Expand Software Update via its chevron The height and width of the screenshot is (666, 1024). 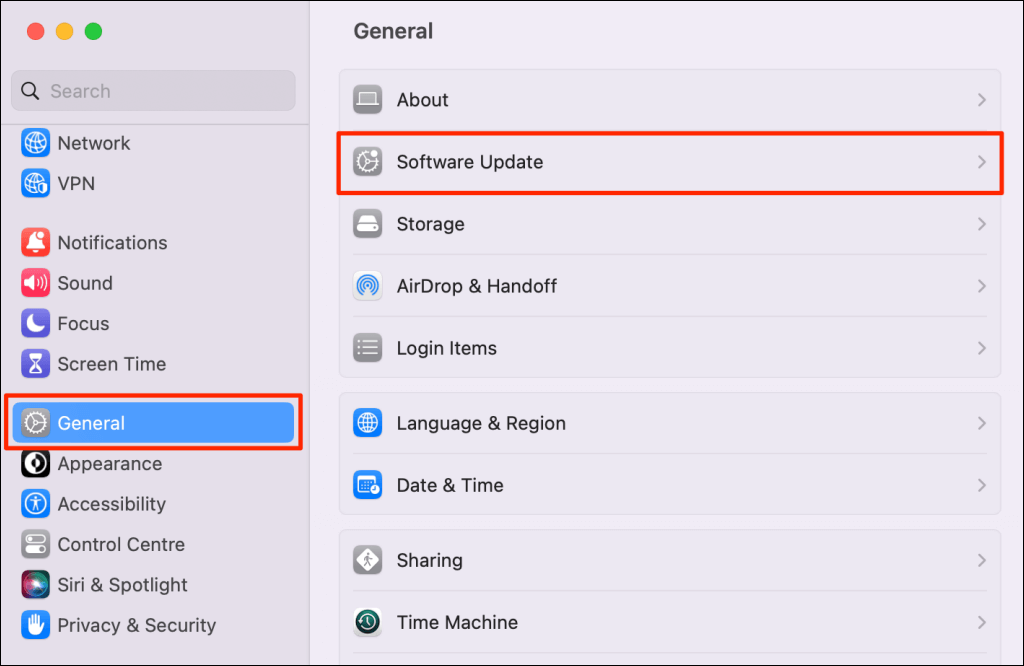point(982,162)
